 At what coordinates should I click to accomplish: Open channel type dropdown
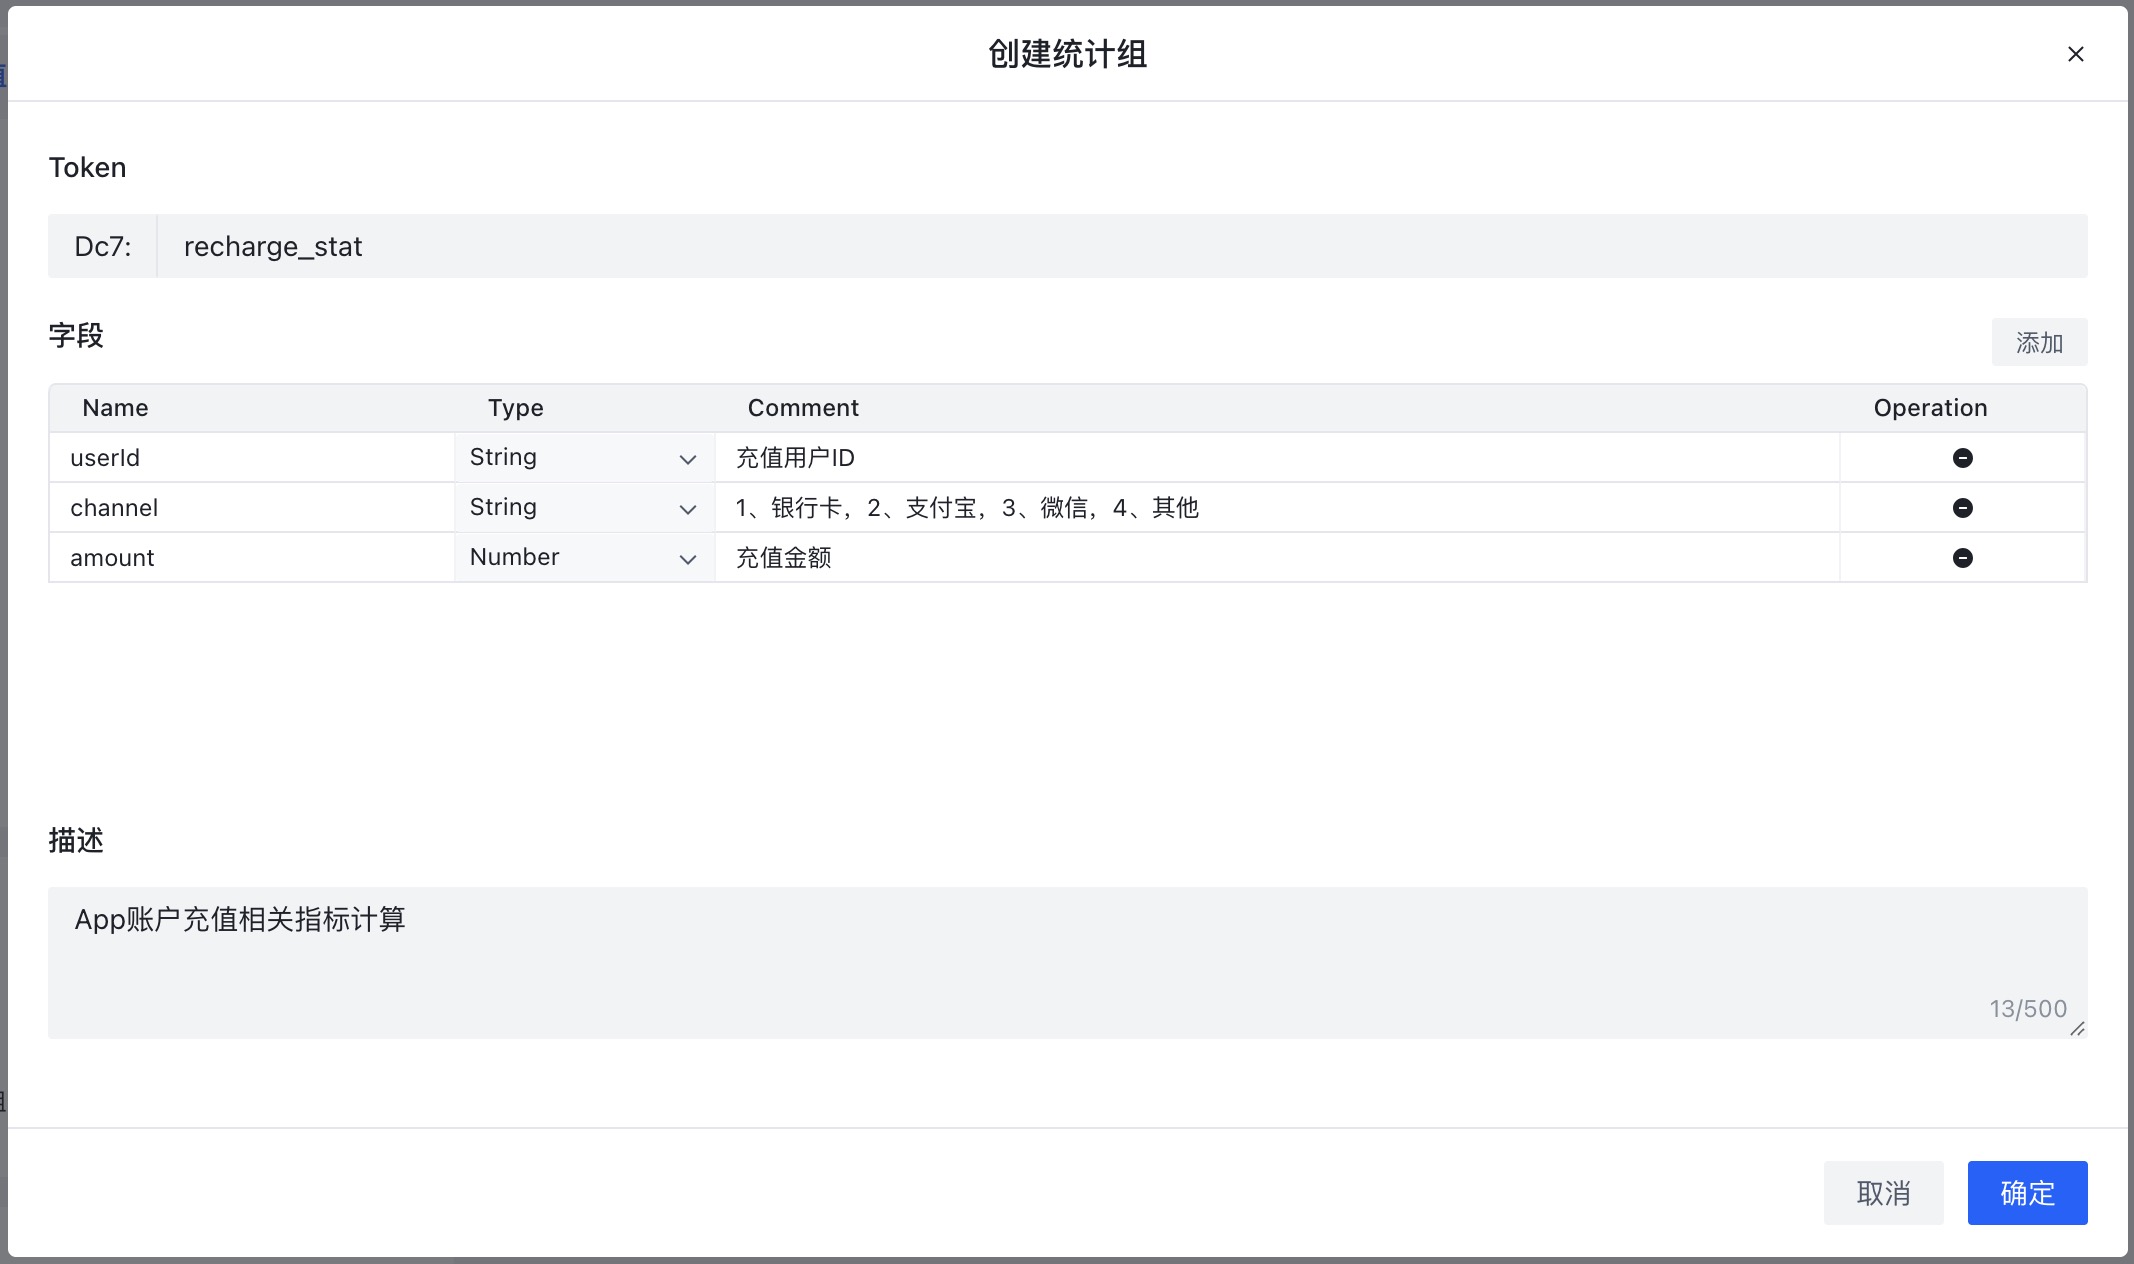(x=584, y=508)
